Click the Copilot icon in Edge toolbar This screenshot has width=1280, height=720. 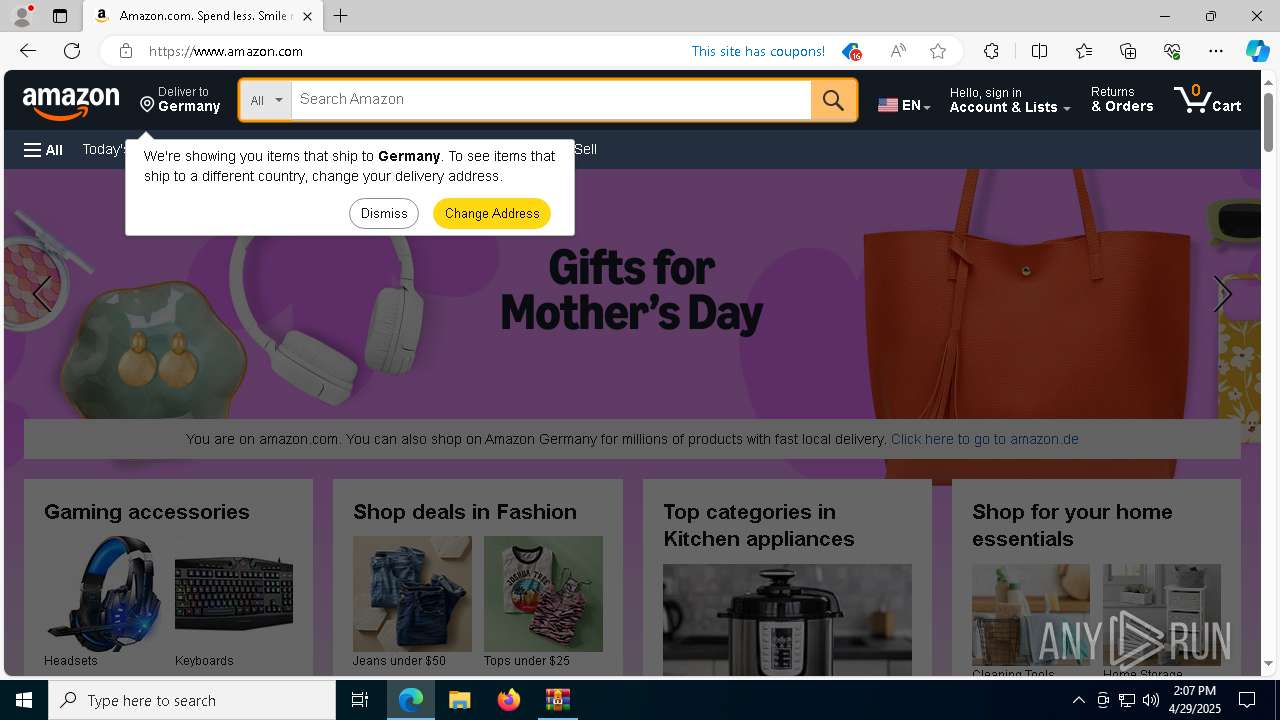coord(1257,51)
